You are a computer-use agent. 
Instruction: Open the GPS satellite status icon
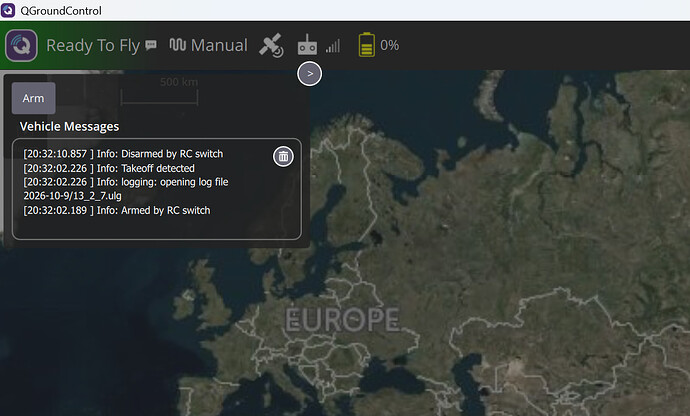click(x=272, y=45)
